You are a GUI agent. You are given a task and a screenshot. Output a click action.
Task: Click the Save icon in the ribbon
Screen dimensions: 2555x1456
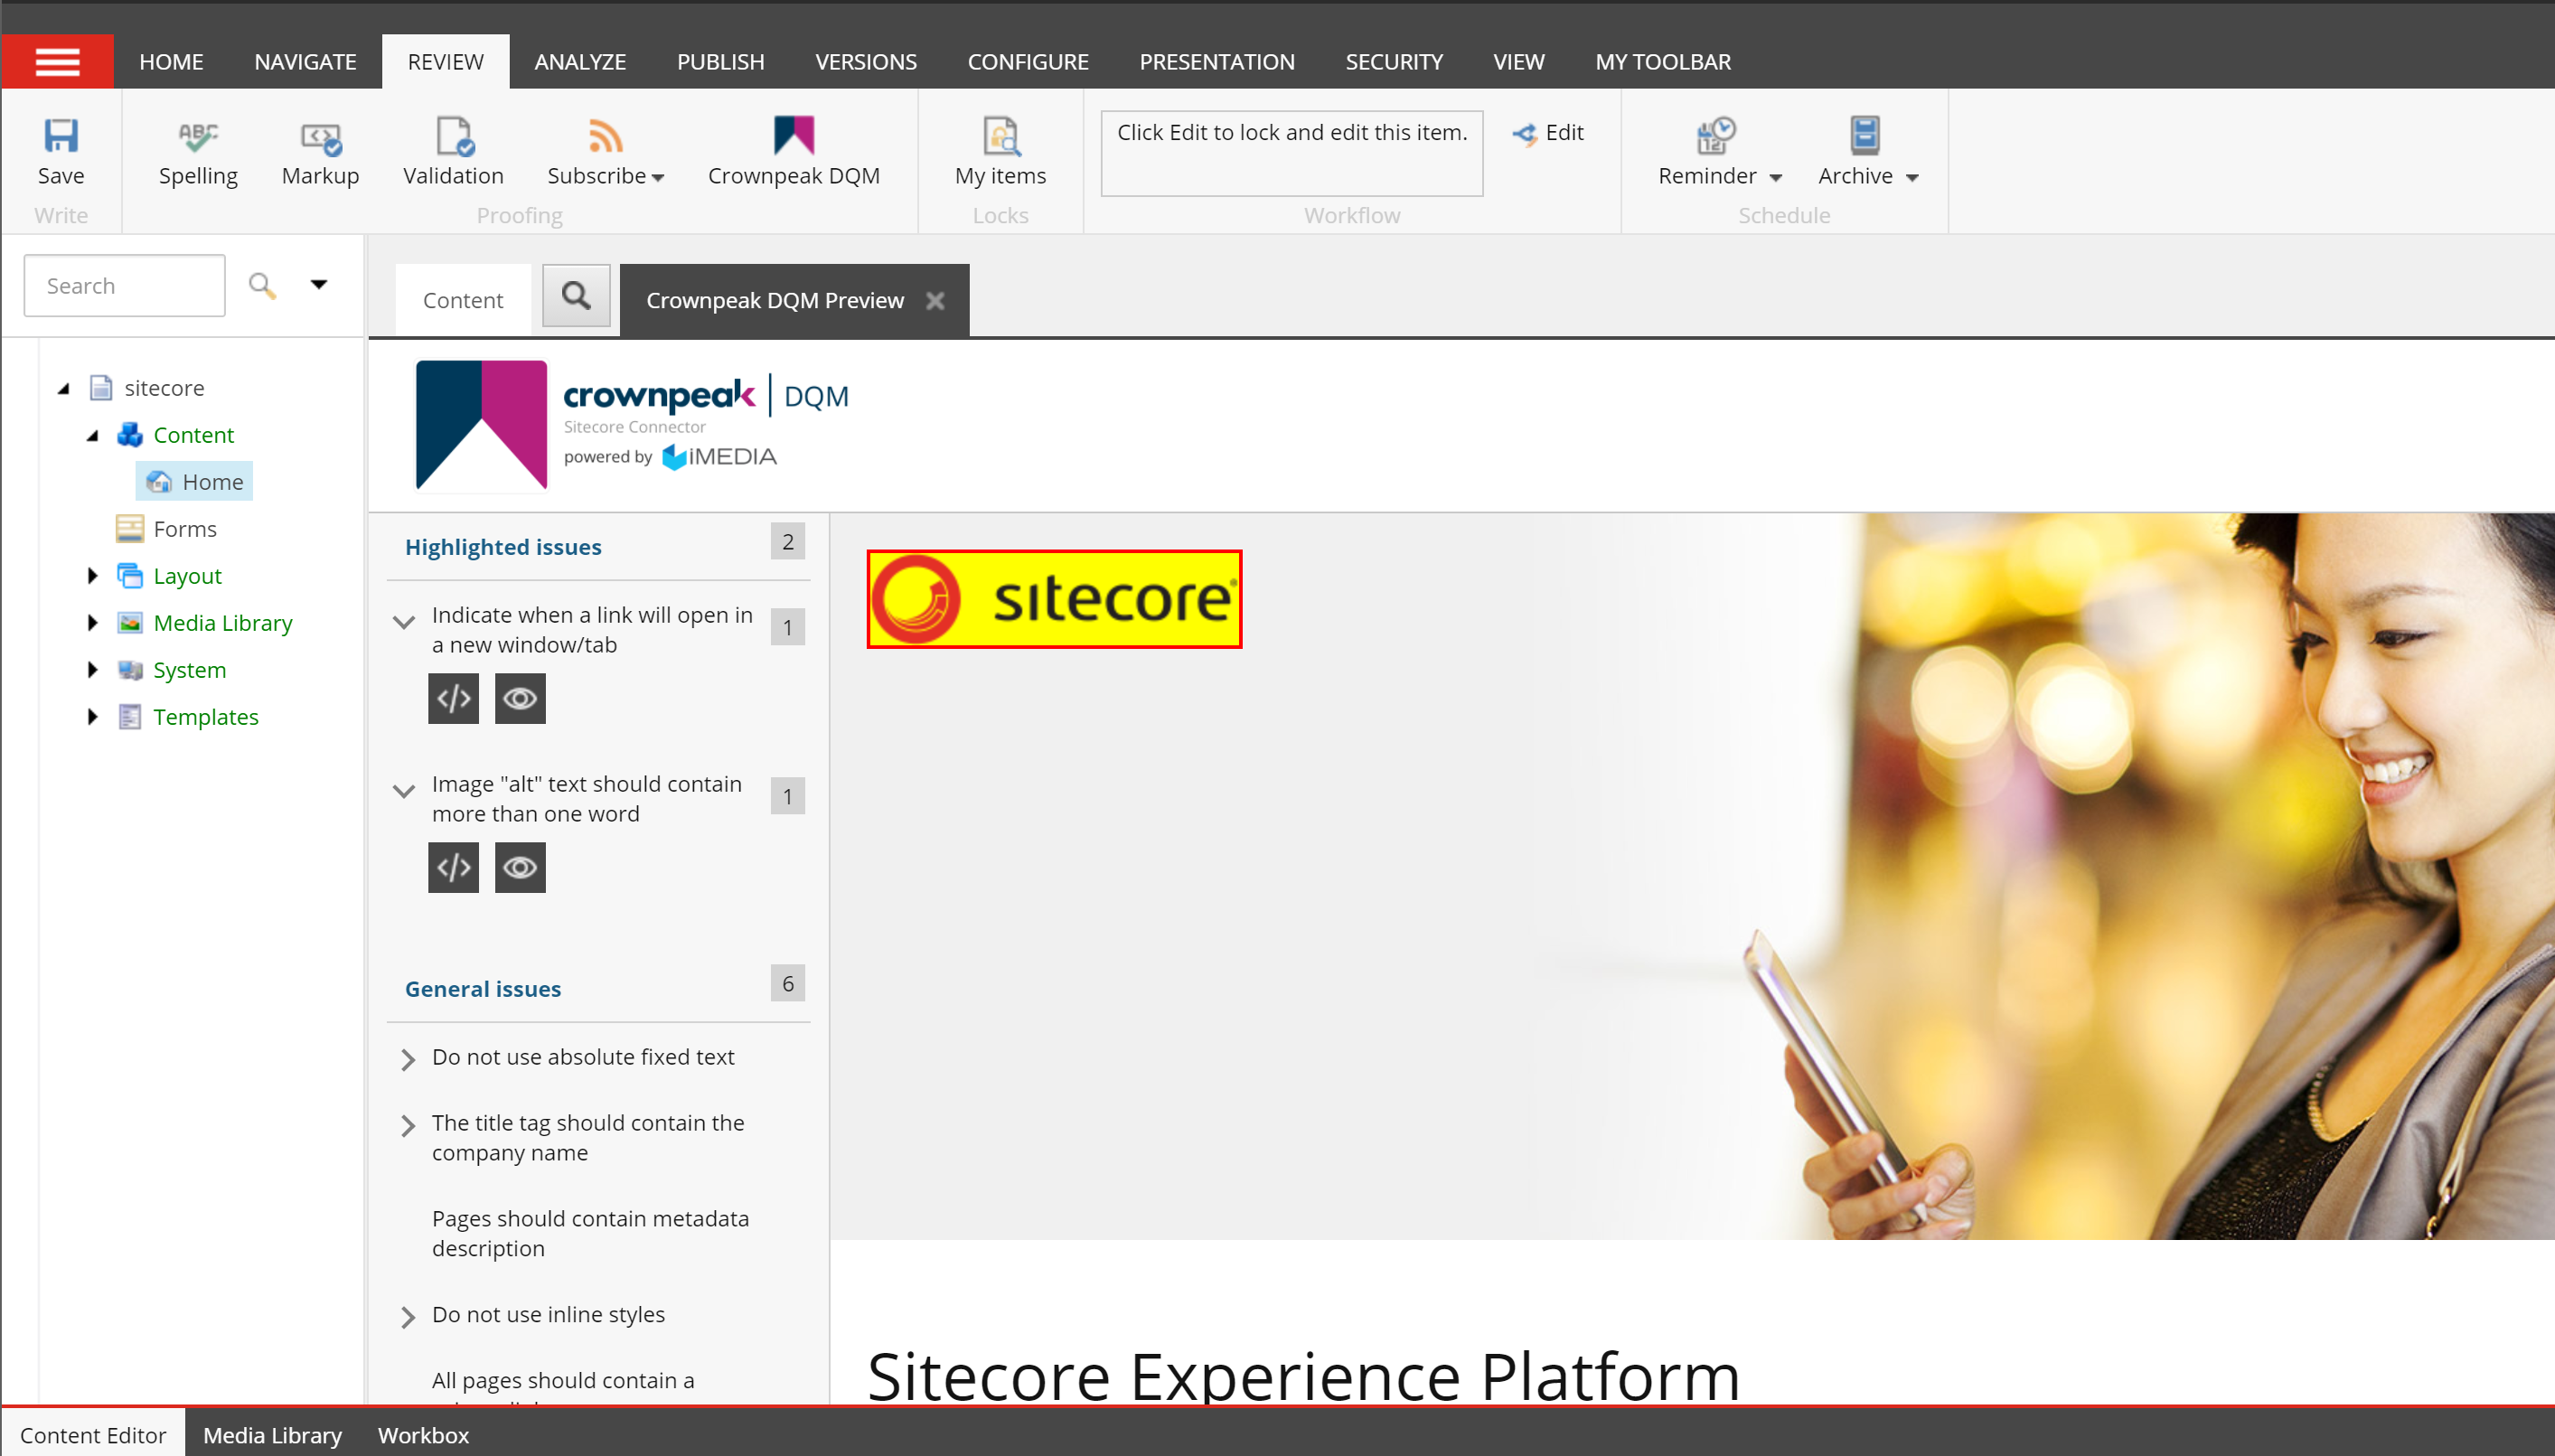click(x=61, y=135)
